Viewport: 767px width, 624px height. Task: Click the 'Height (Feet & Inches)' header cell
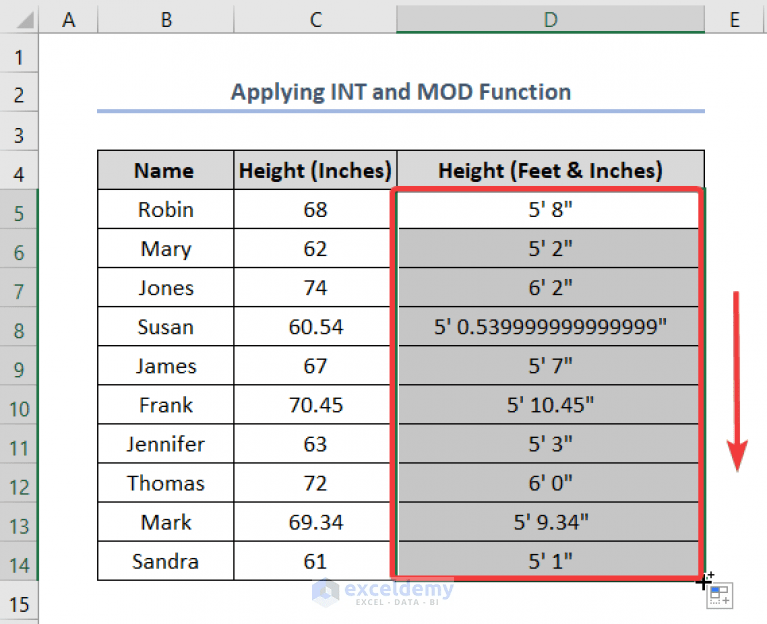[x=551, y=170]
